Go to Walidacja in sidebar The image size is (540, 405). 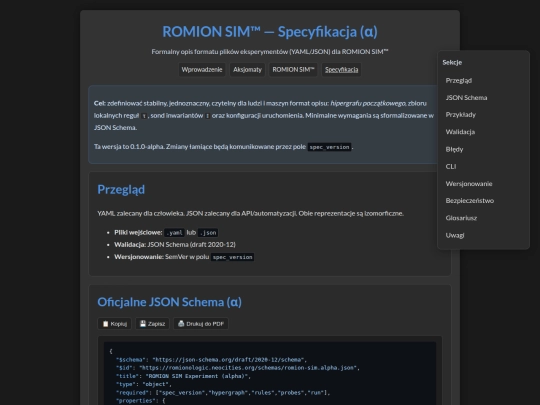[x=460, y=132]
